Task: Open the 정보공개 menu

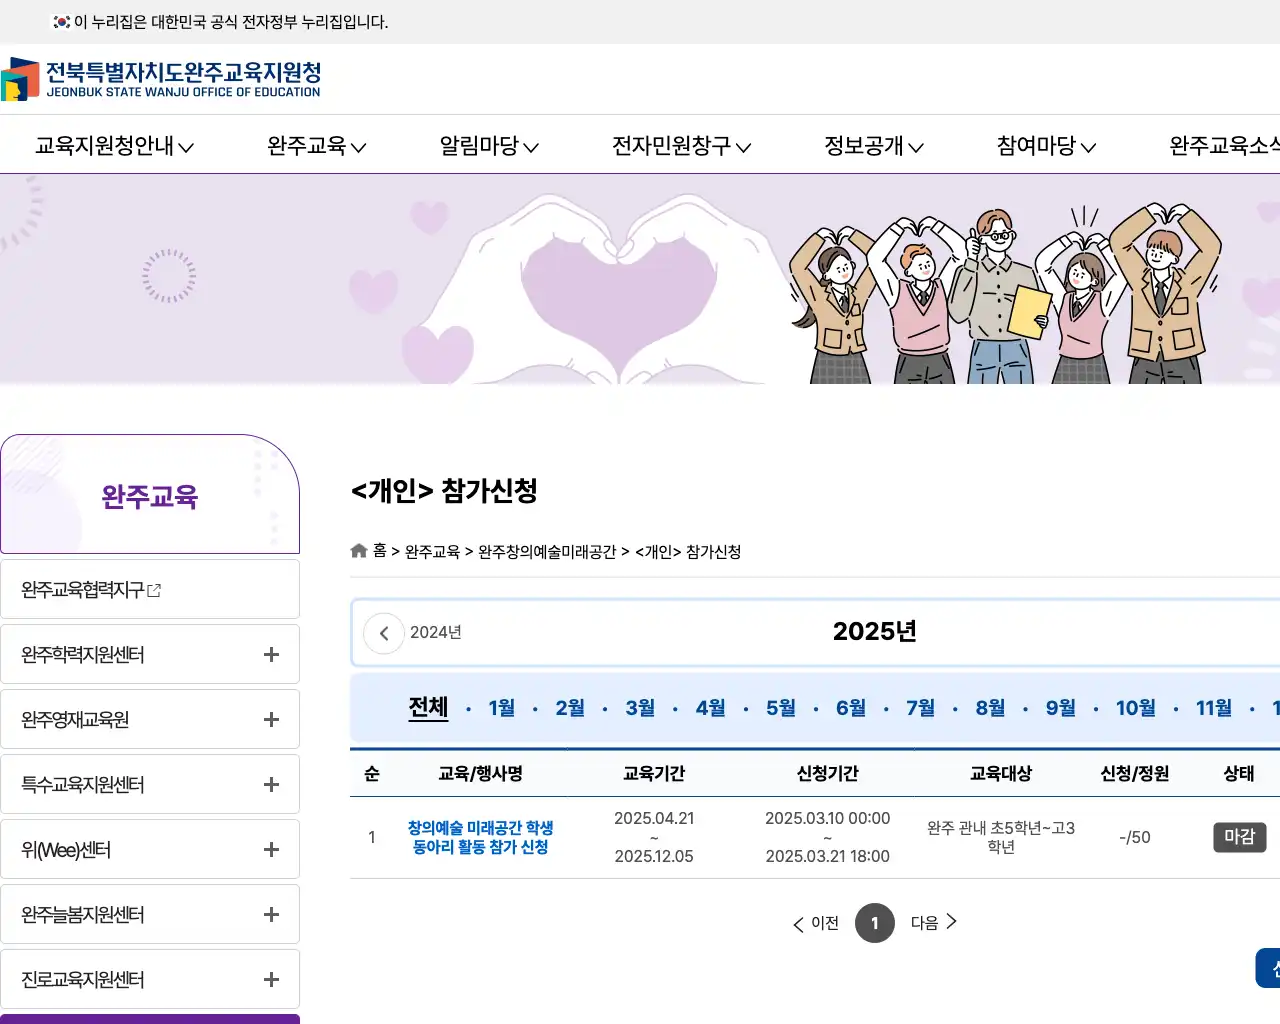Action: pyautogui.click(x=872, y=145)
